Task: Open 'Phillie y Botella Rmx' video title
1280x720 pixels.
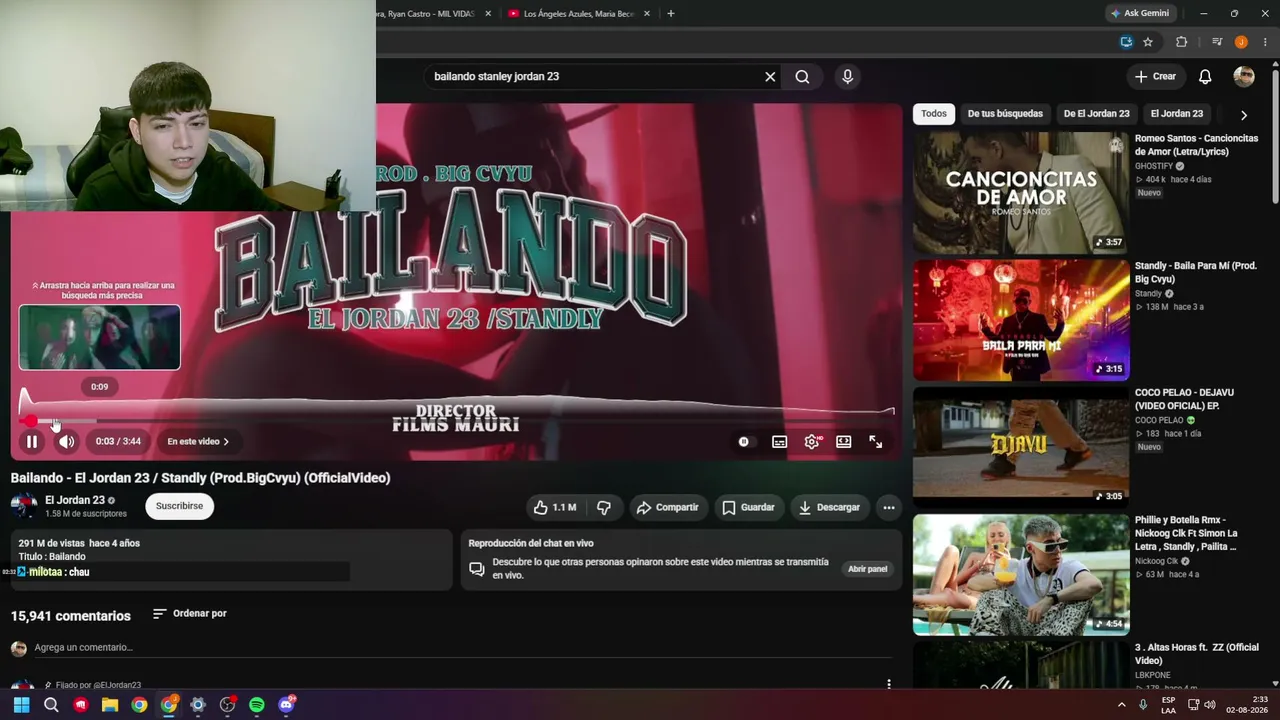Action: pos(1186,534)
